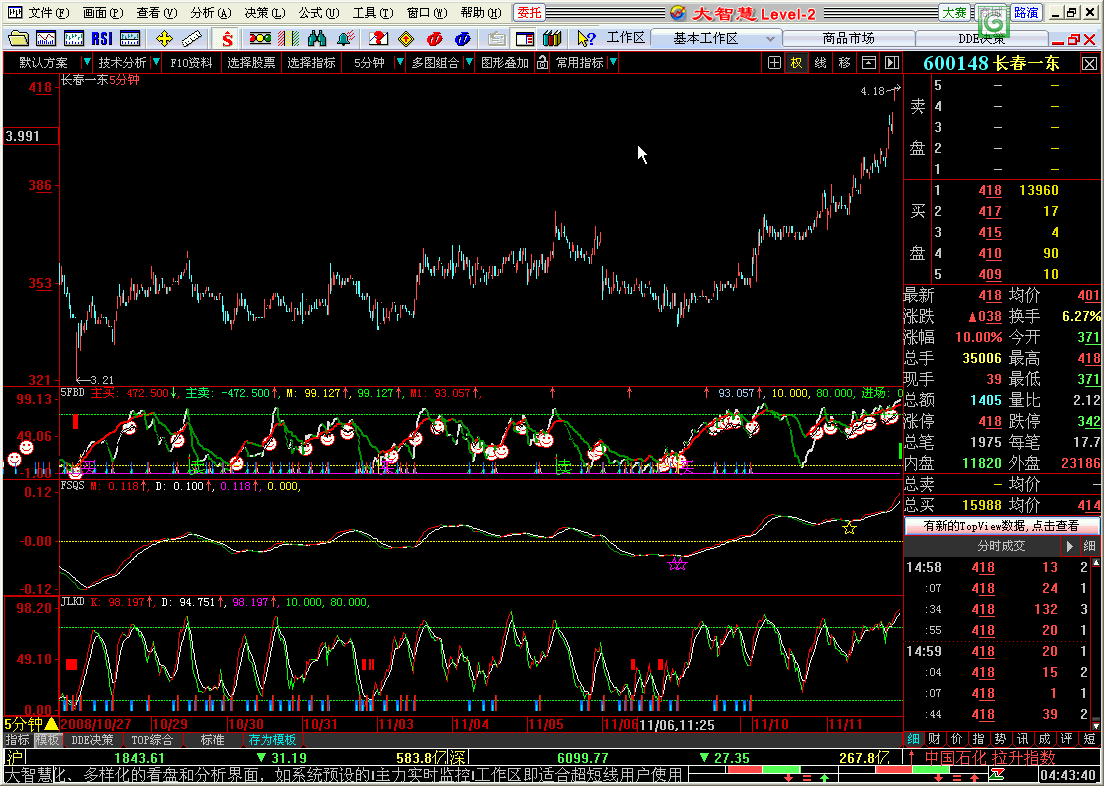The image size is (1104, 786).
Task: Toggle the 权 adjustment button
Action: 796,63
